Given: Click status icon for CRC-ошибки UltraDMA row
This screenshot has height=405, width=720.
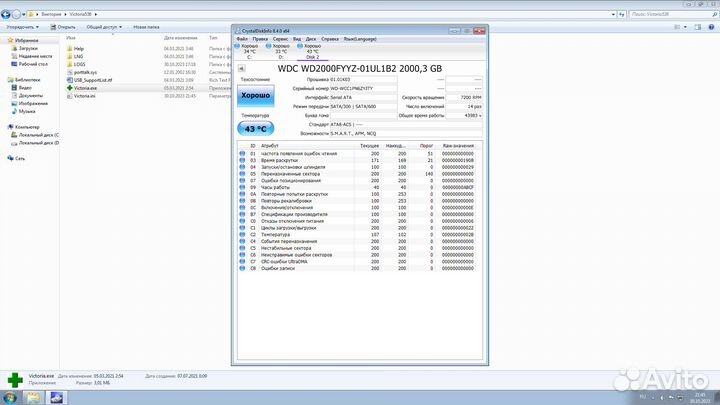Looking at the screenshot, I should pos(242,262).
